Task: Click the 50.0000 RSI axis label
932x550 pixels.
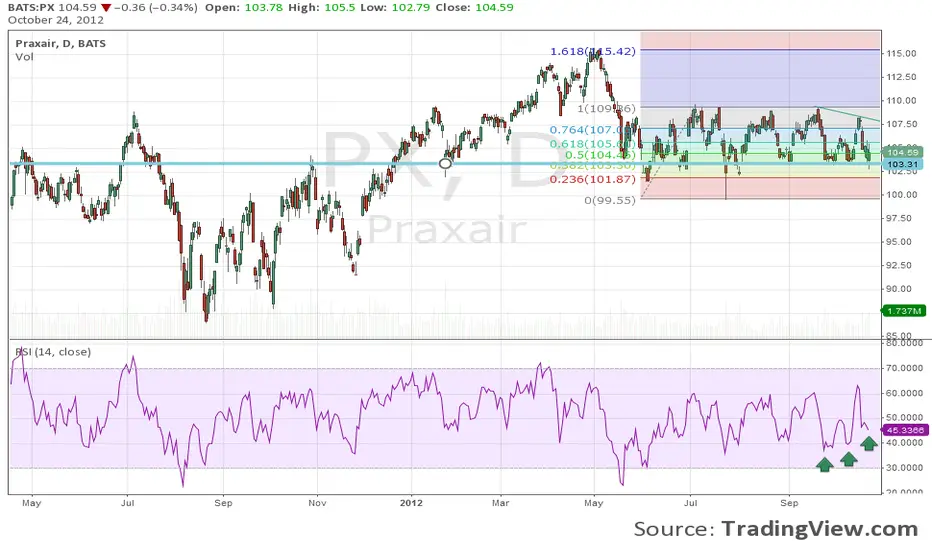Action: coord(904,417)
